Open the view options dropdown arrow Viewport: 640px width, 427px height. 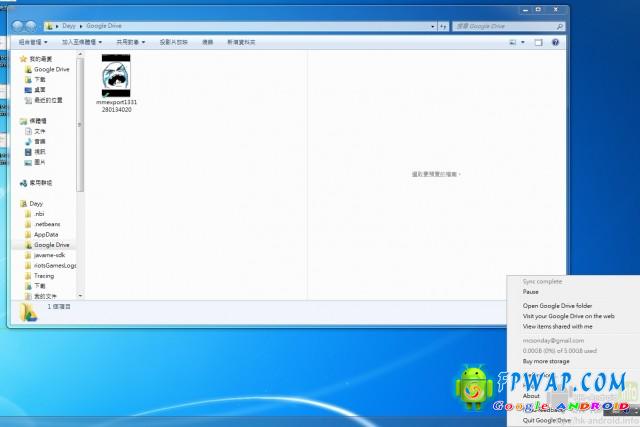pyautogui.click(x=522, y=42)
